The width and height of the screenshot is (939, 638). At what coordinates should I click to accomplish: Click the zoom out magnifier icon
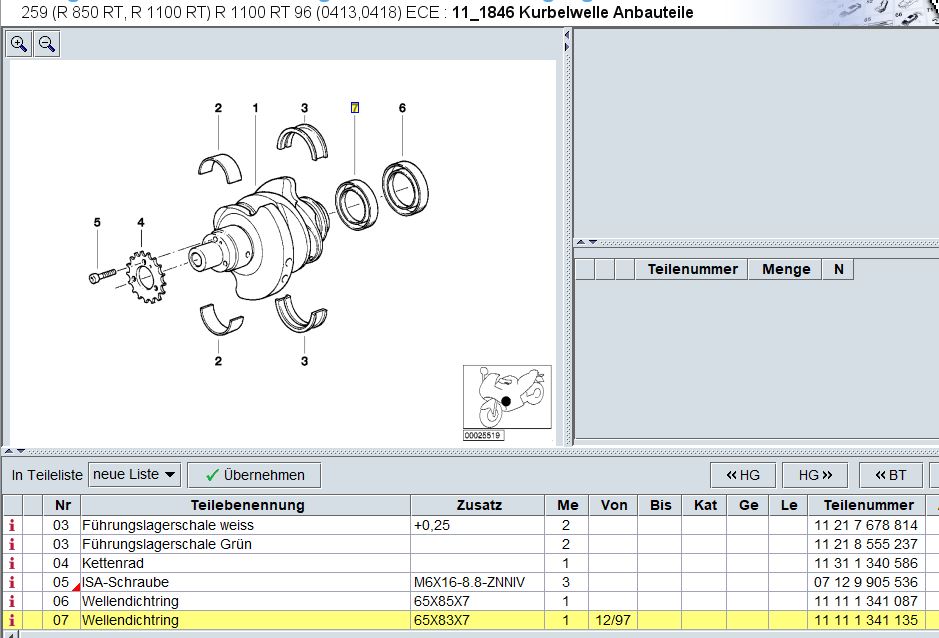[x=46, y=44]
